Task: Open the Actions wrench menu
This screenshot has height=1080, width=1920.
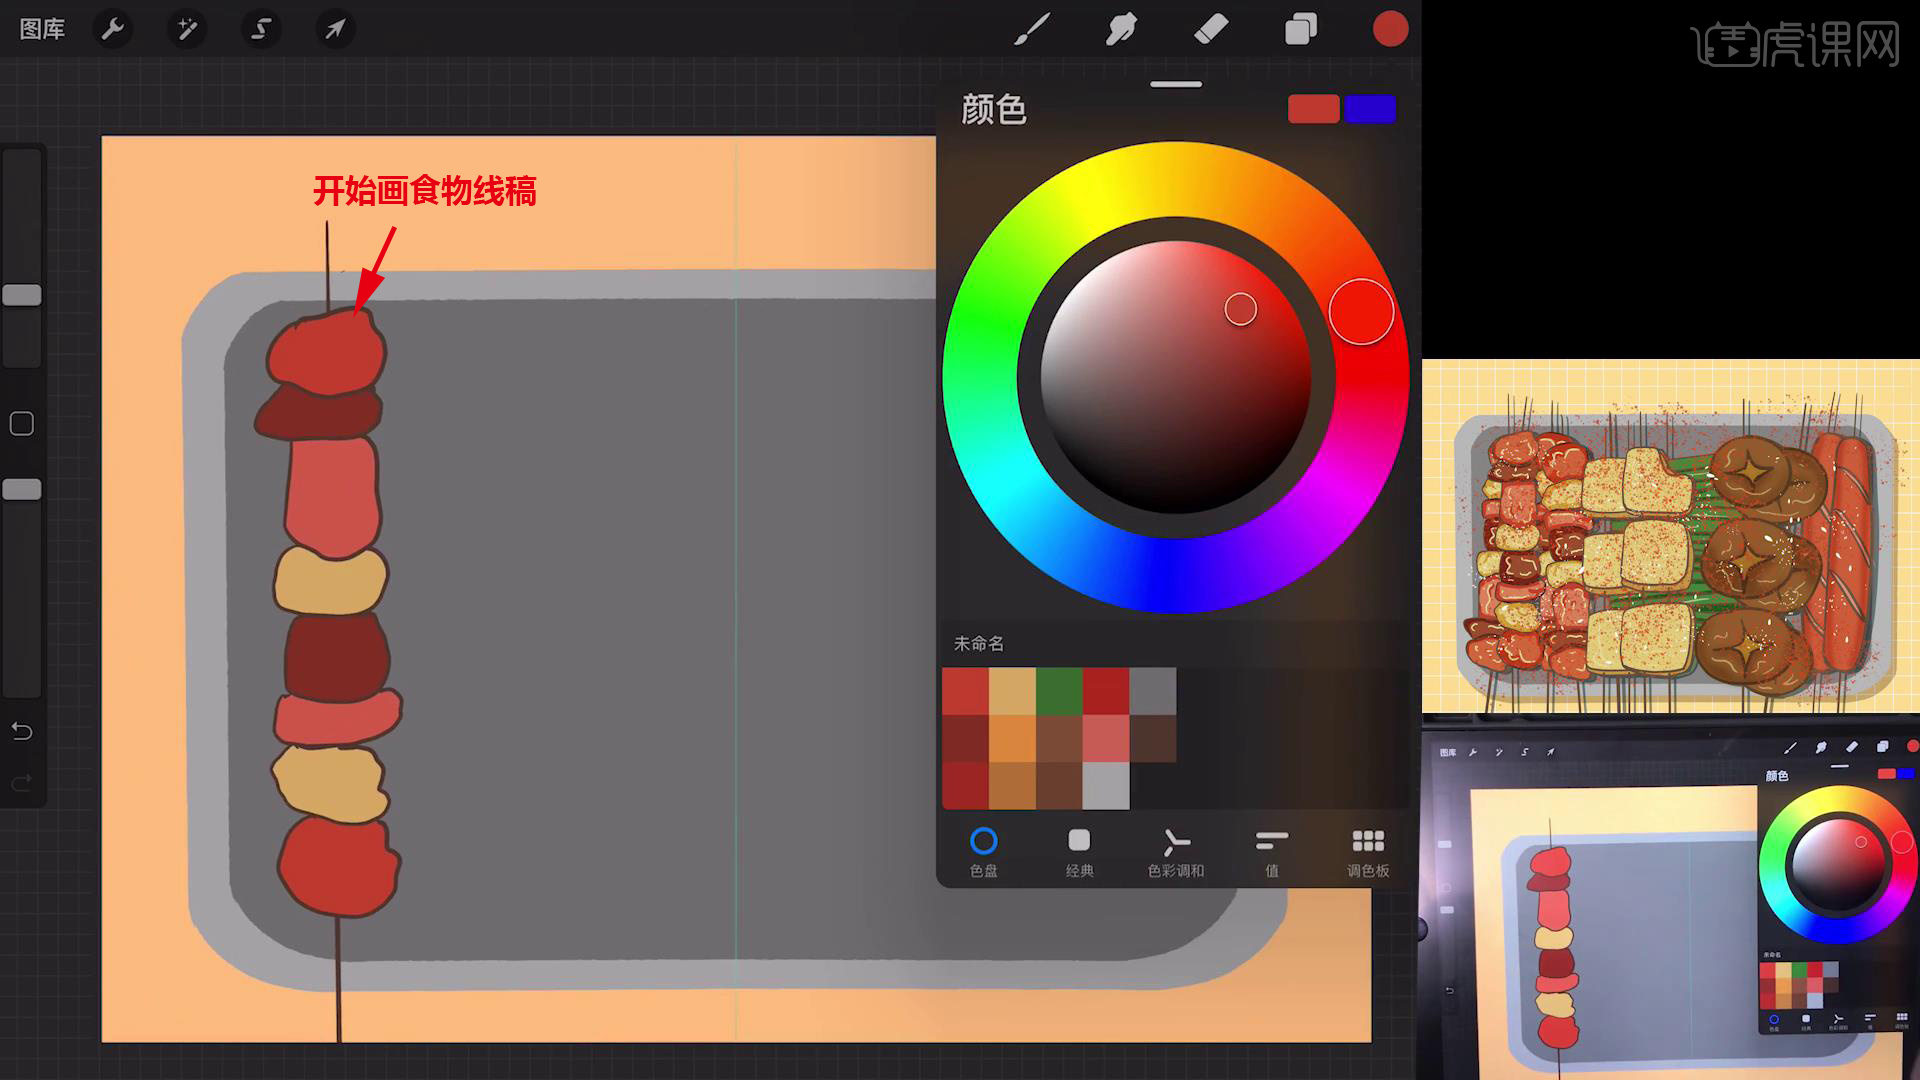Action: [113, 29]
